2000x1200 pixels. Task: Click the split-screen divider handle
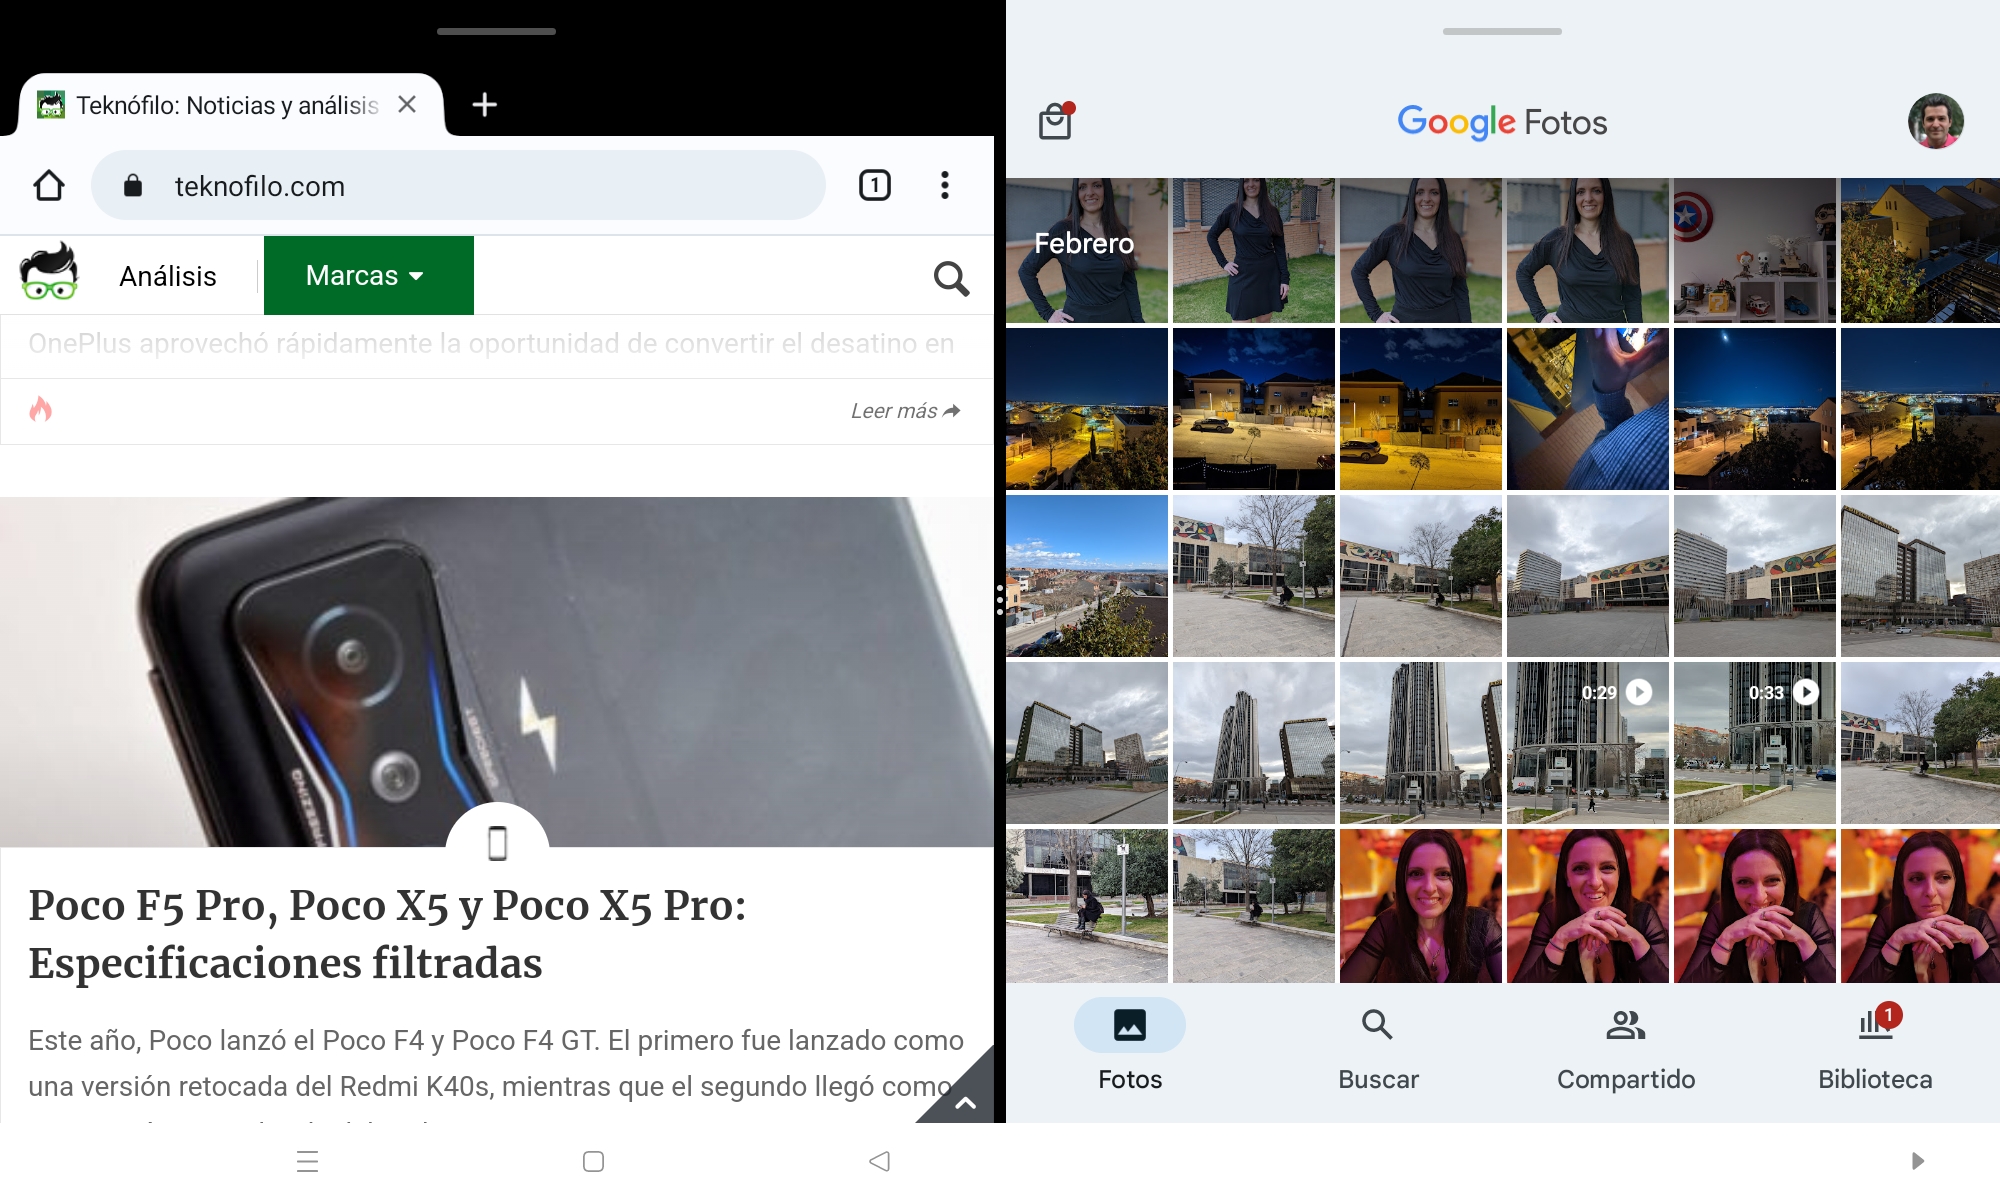point(1000,599)
